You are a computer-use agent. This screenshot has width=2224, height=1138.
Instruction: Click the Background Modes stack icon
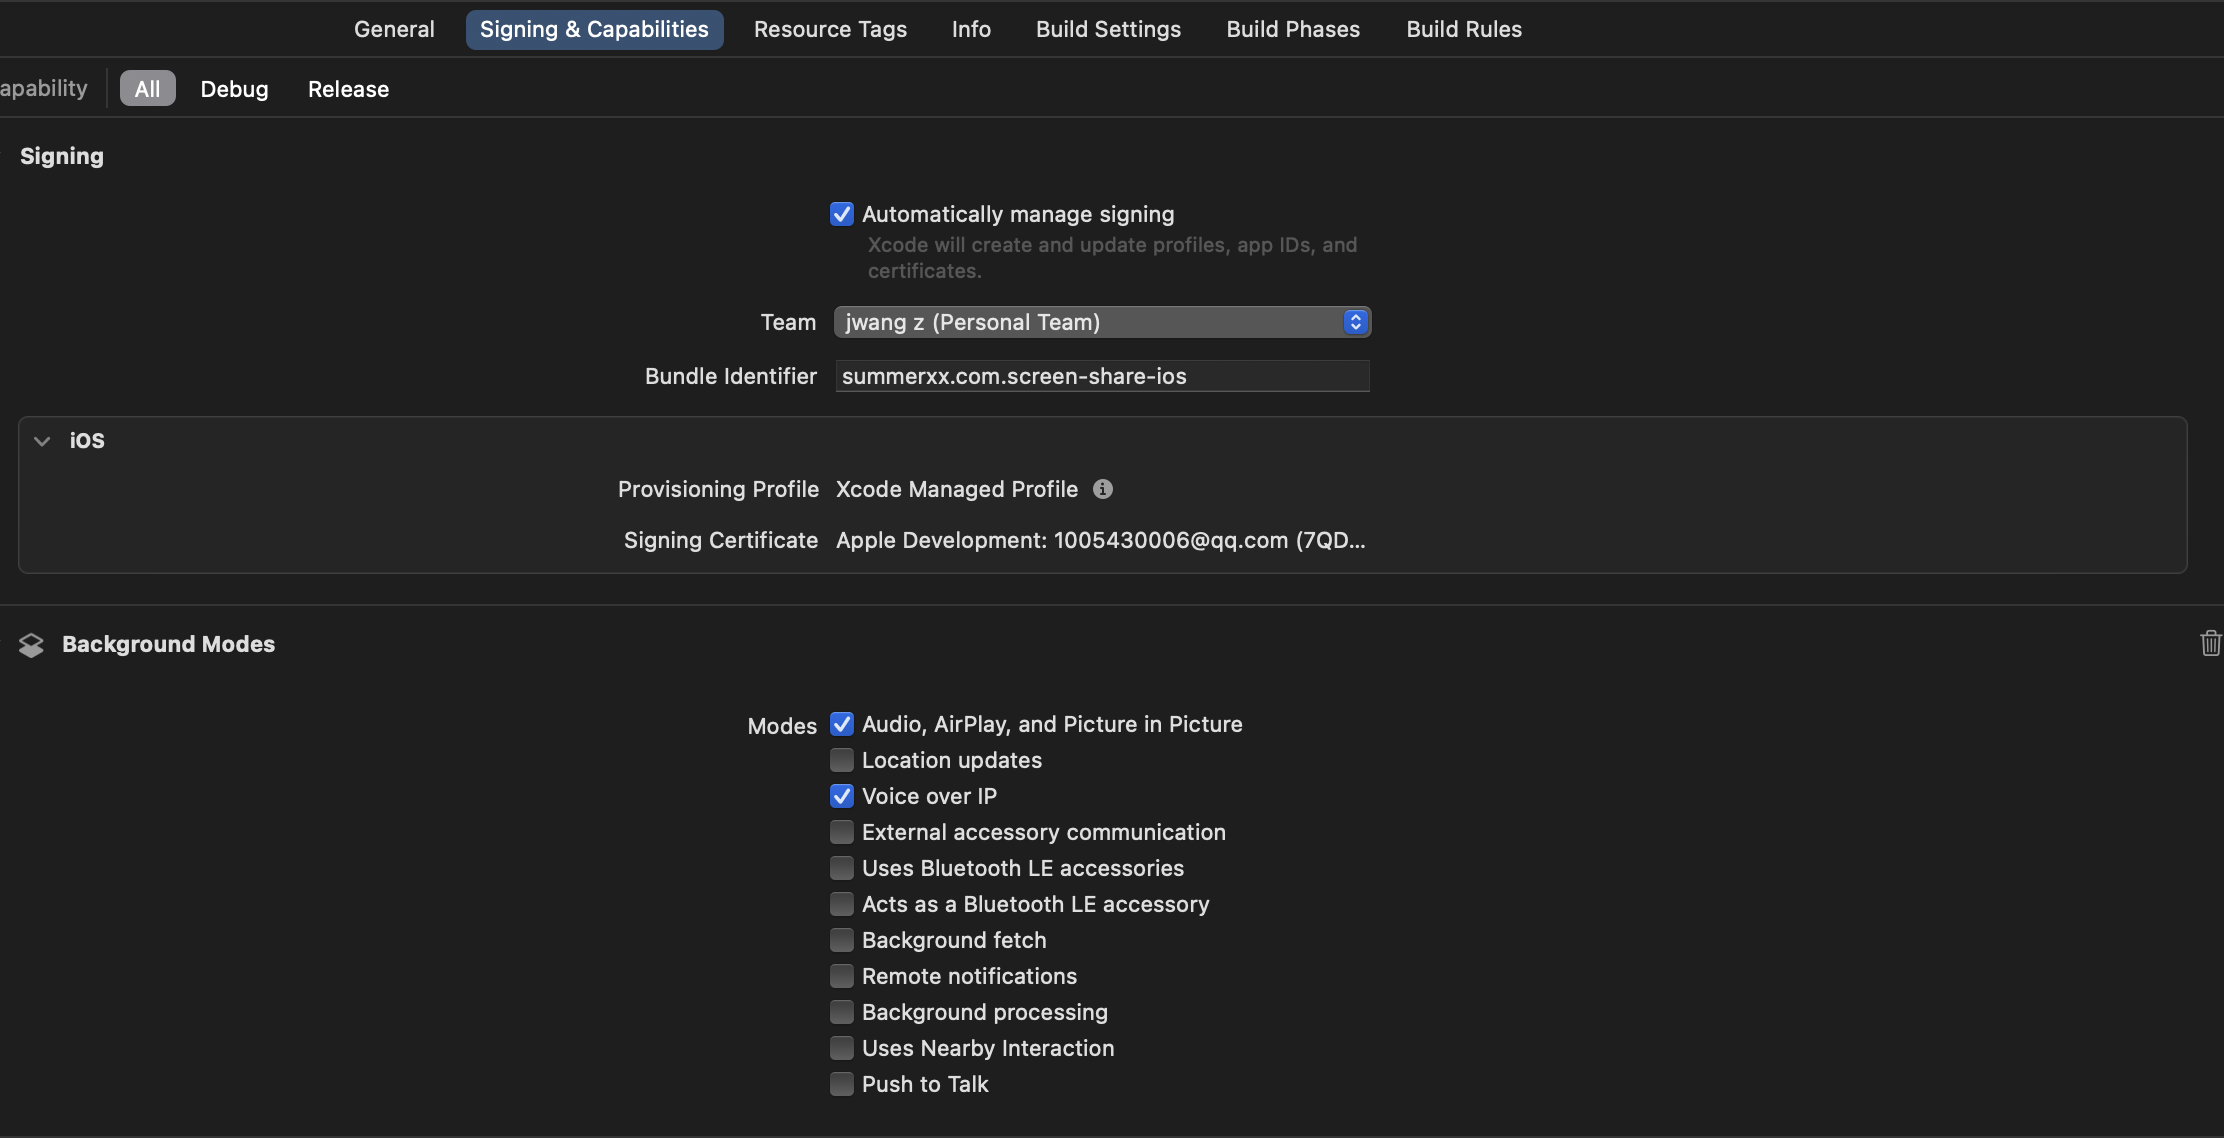click(x=31, y=645)
